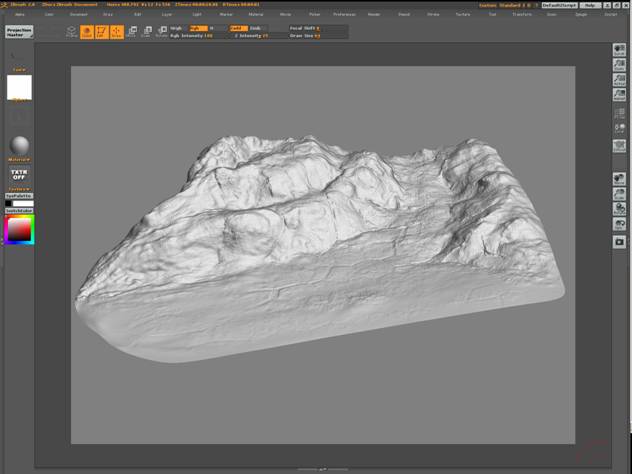Select the Zoom icon on right shelf
The height and width of the screenshot is (474, 632).
point(620,65)
